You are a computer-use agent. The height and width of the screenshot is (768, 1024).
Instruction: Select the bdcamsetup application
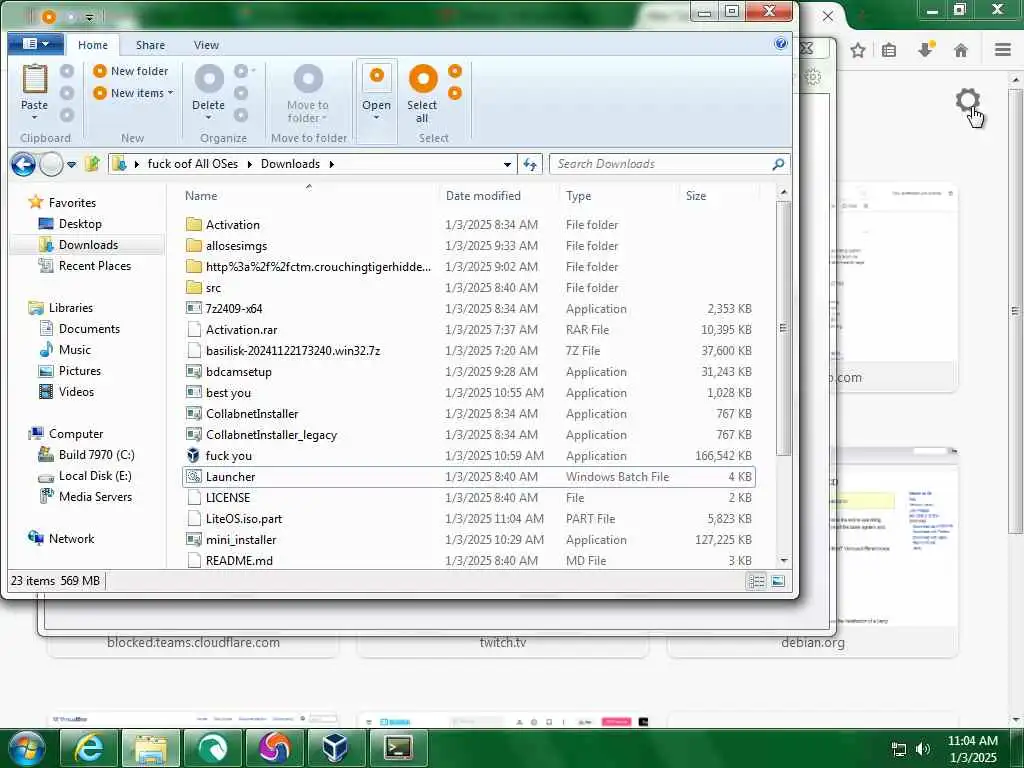pyautogui.click(x=238, y=372)
